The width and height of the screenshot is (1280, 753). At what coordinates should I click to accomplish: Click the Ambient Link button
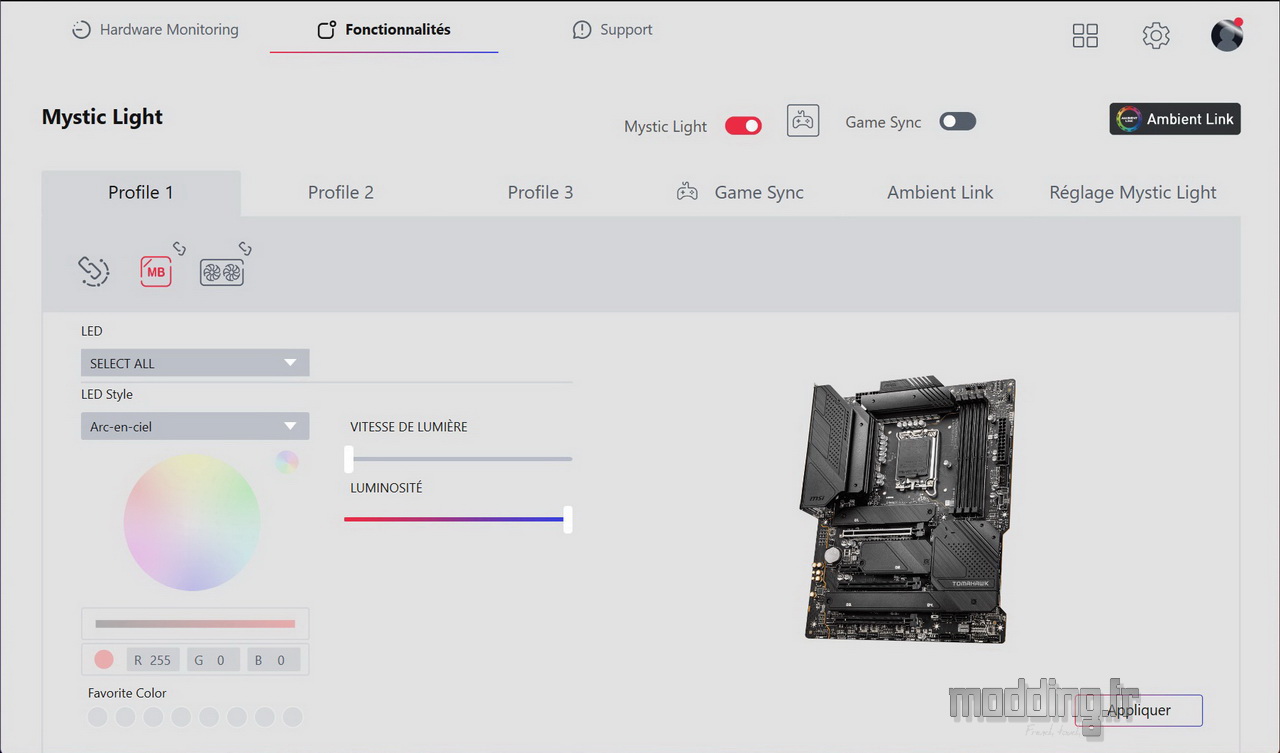point(1175,119)
